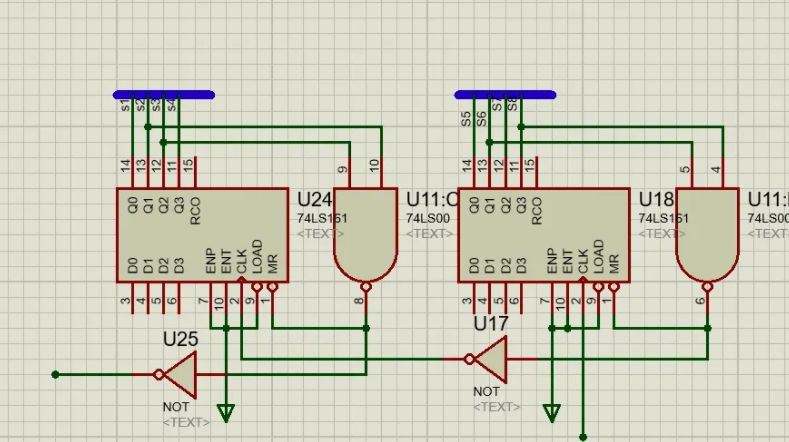Click the U25 reference label
Screen dimensions: 789x442
181,339
